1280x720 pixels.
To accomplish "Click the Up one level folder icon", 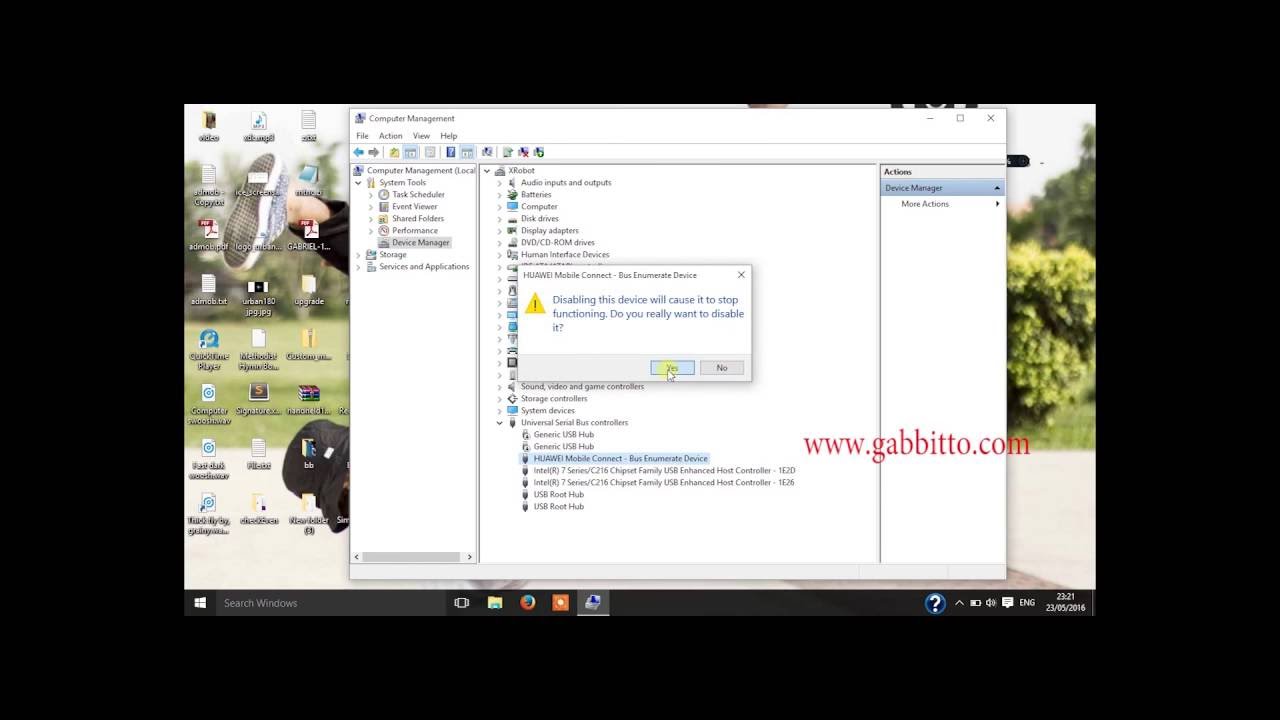I will [394, 152].
